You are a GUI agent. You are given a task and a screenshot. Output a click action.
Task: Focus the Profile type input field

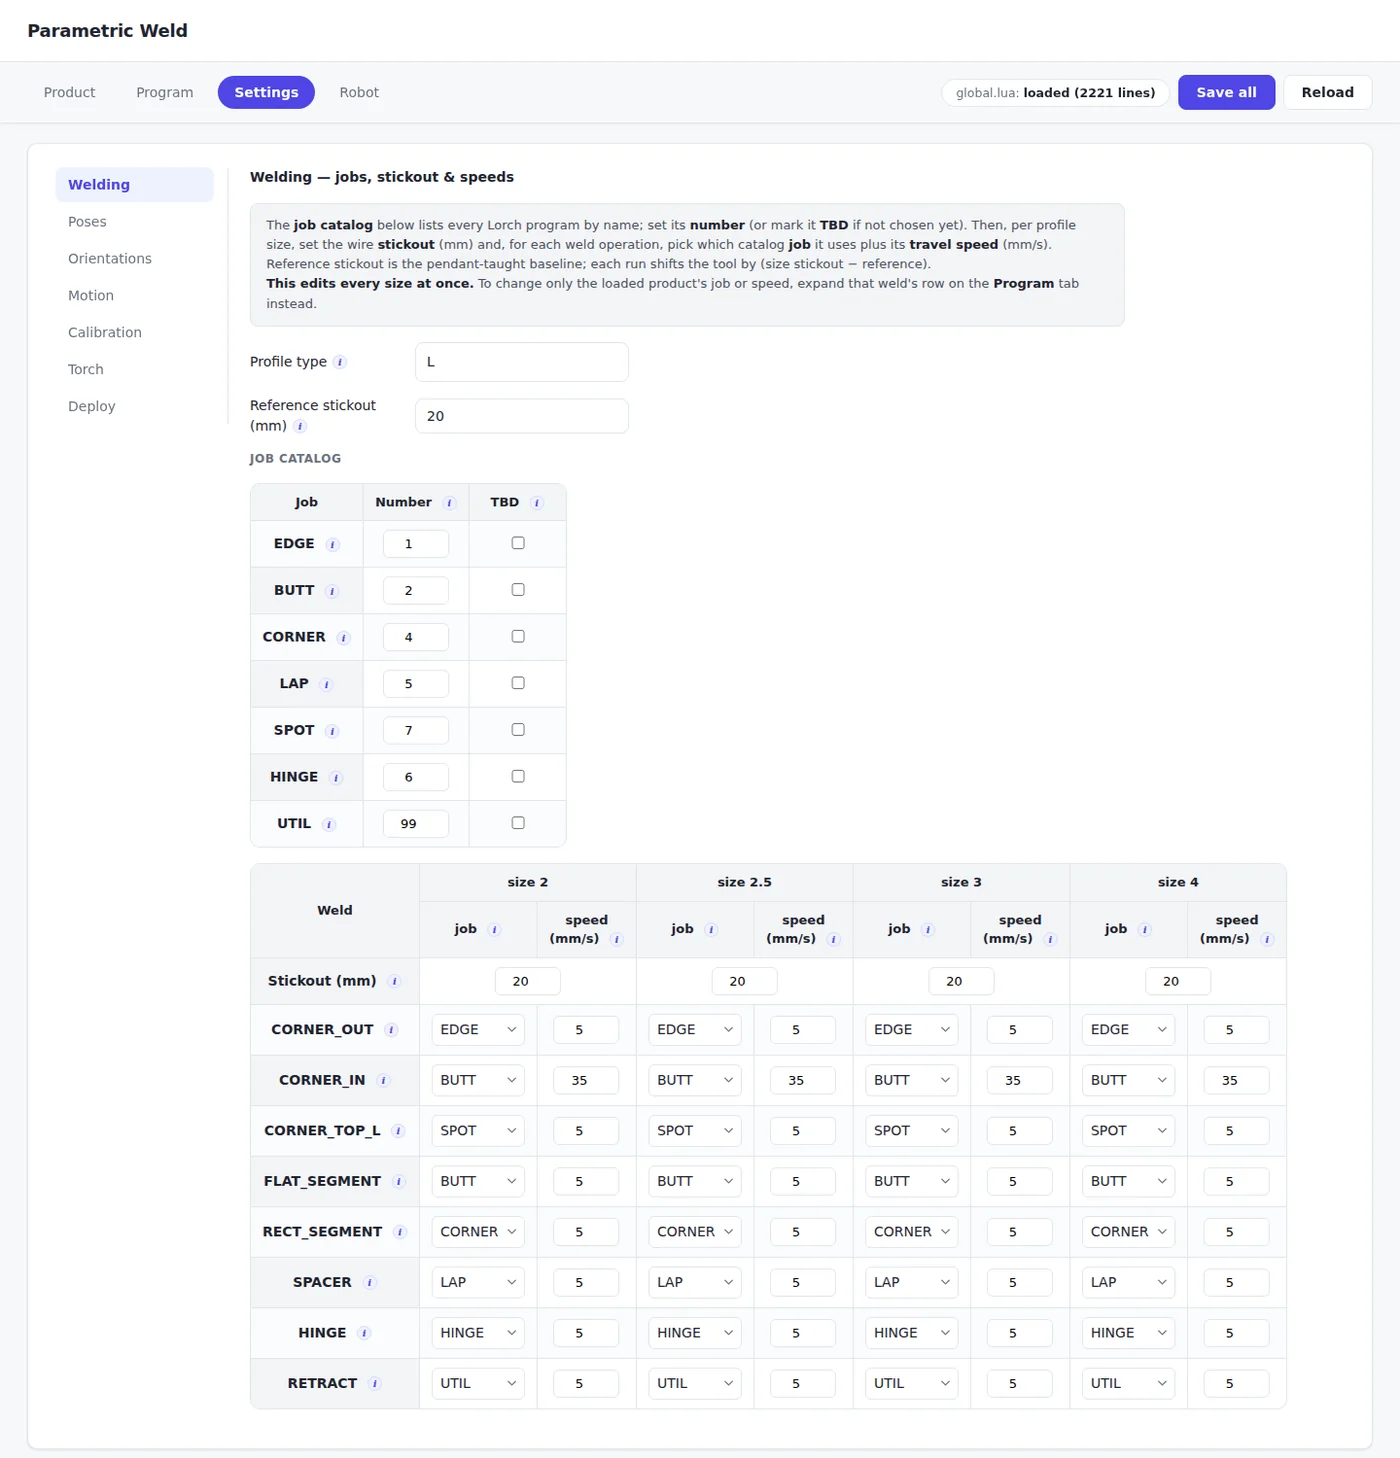point(522,362)
